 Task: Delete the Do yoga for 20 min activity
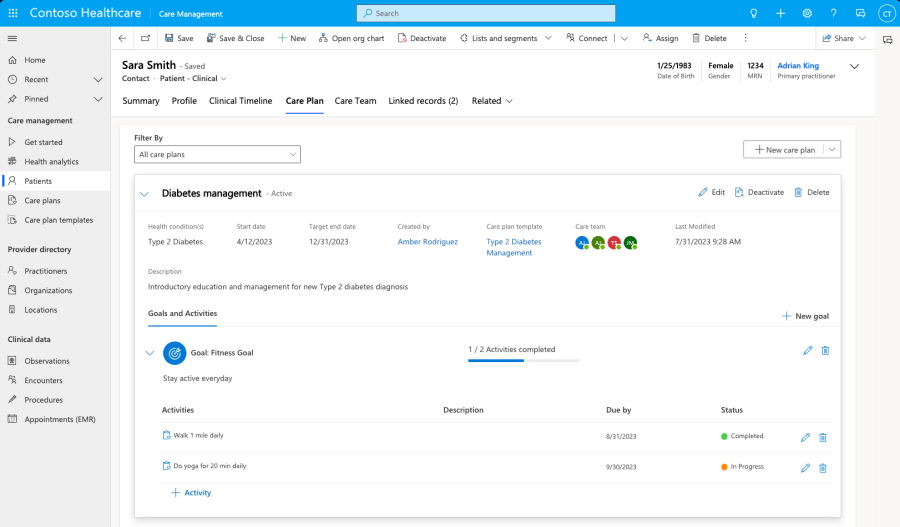823,468
